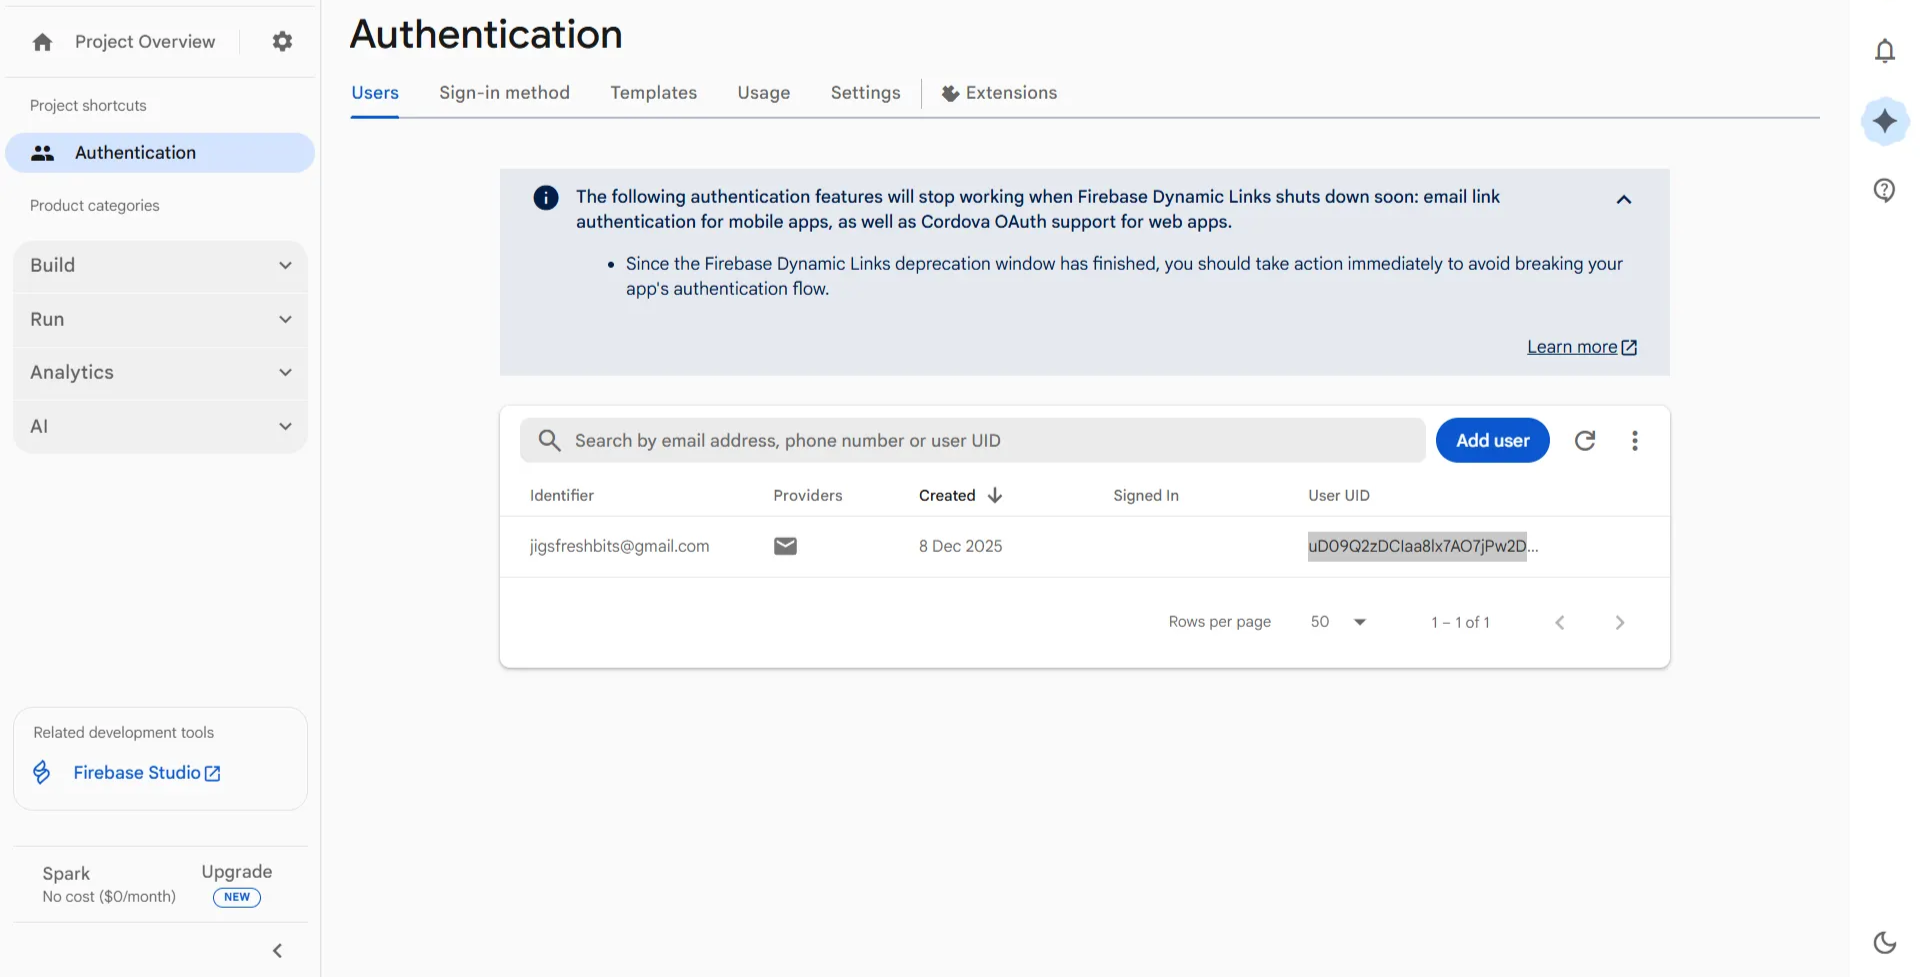1920x977 pixels.
Task: Click the Authentication people icon
Action: pyautogui.click(x=42, y=153)
